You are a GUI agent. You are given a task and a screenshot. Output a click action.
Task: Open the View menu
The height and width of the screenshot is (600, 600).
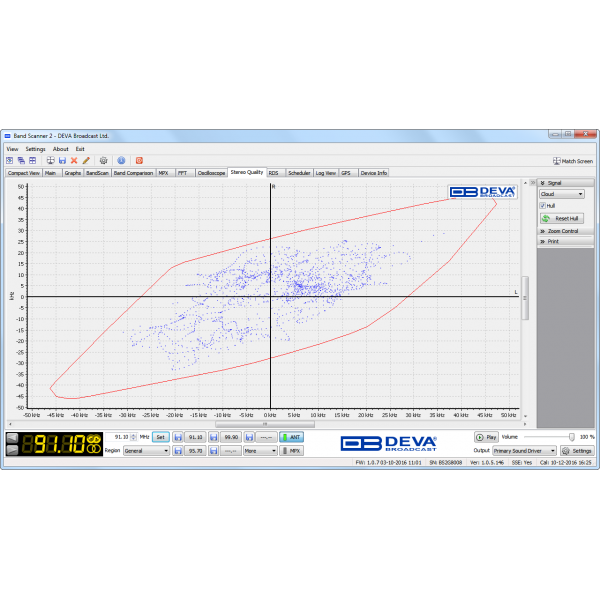point(12,149)
